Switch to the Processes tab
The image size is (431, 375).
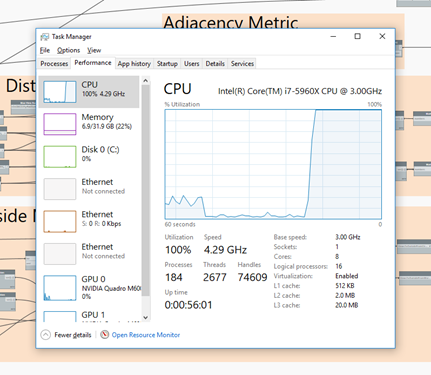[54, 64]
